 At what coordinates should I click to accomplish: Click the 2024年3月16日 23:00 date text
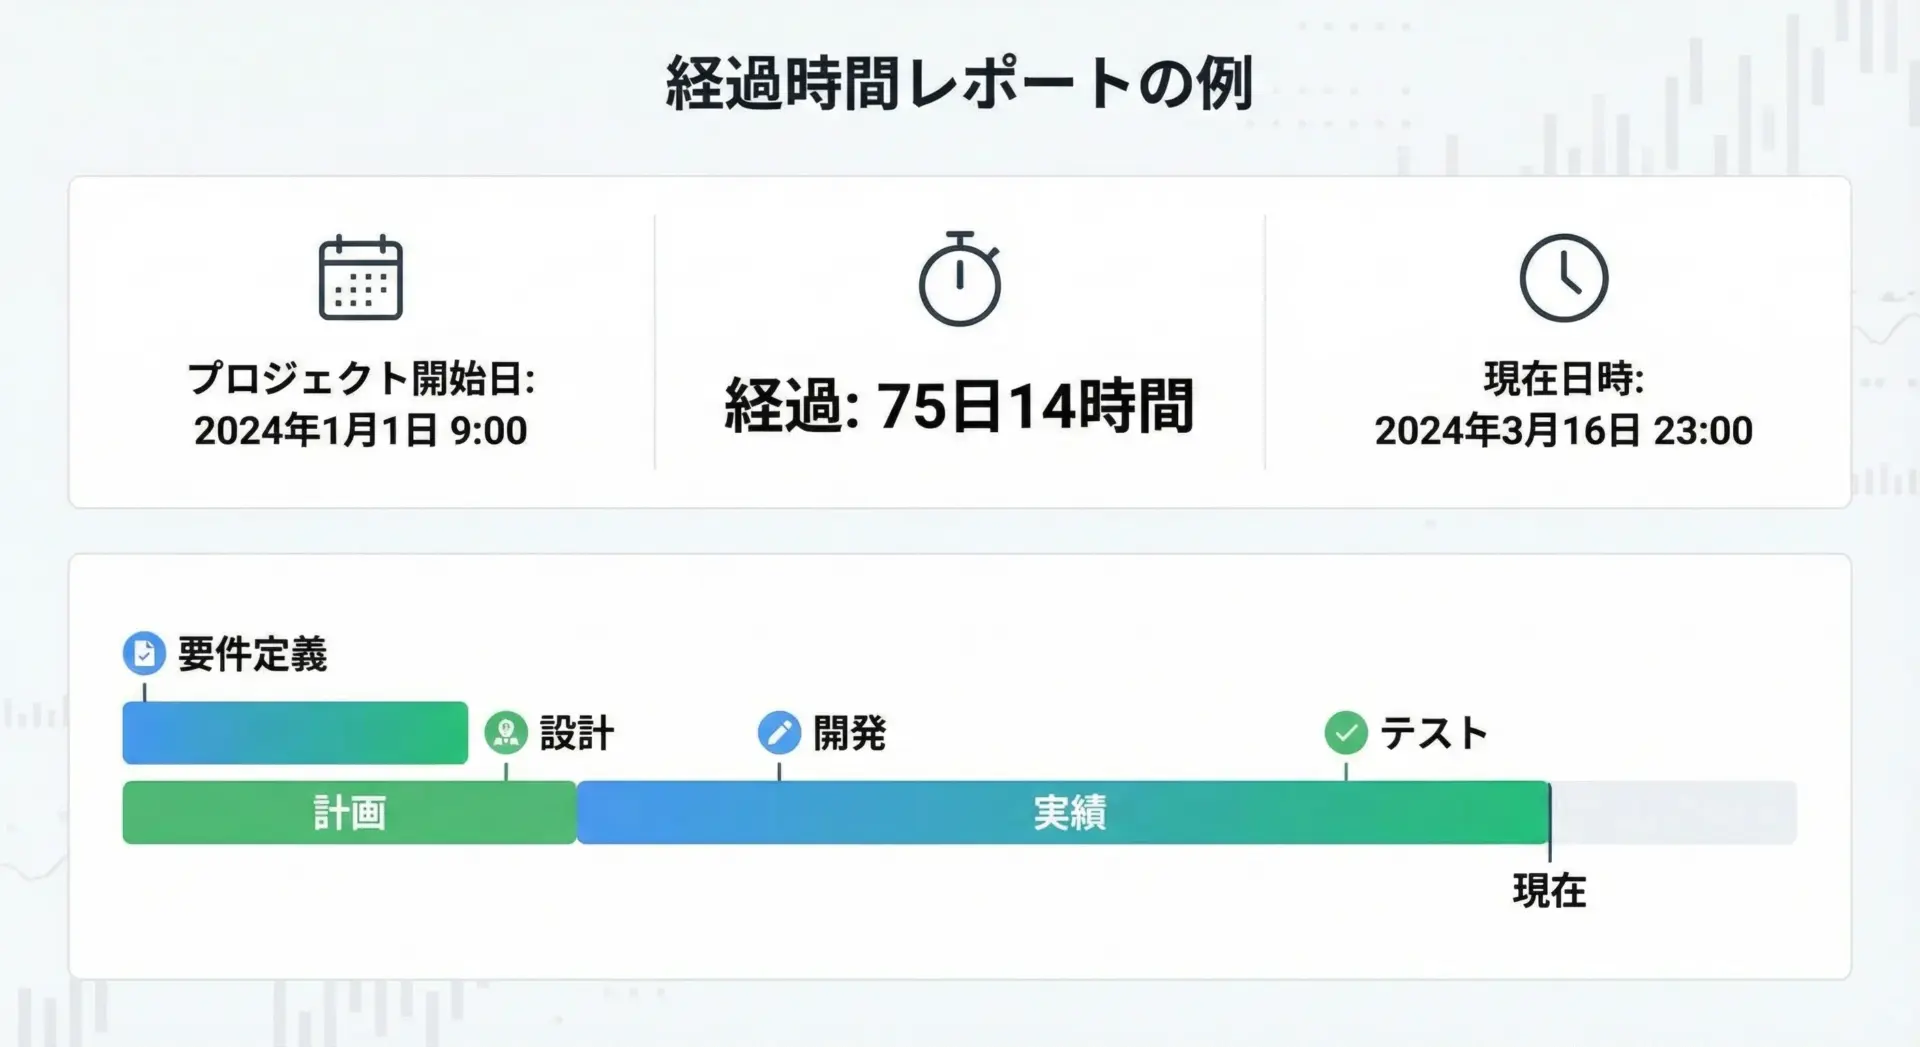(x=1563, y=431)
